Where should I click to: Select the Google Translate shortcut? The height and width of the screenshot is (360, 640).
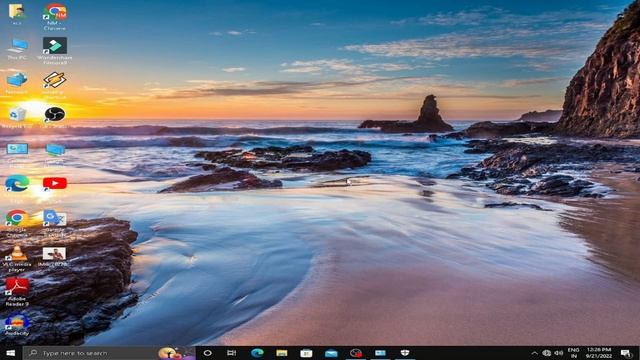click(x=55, y=222)
